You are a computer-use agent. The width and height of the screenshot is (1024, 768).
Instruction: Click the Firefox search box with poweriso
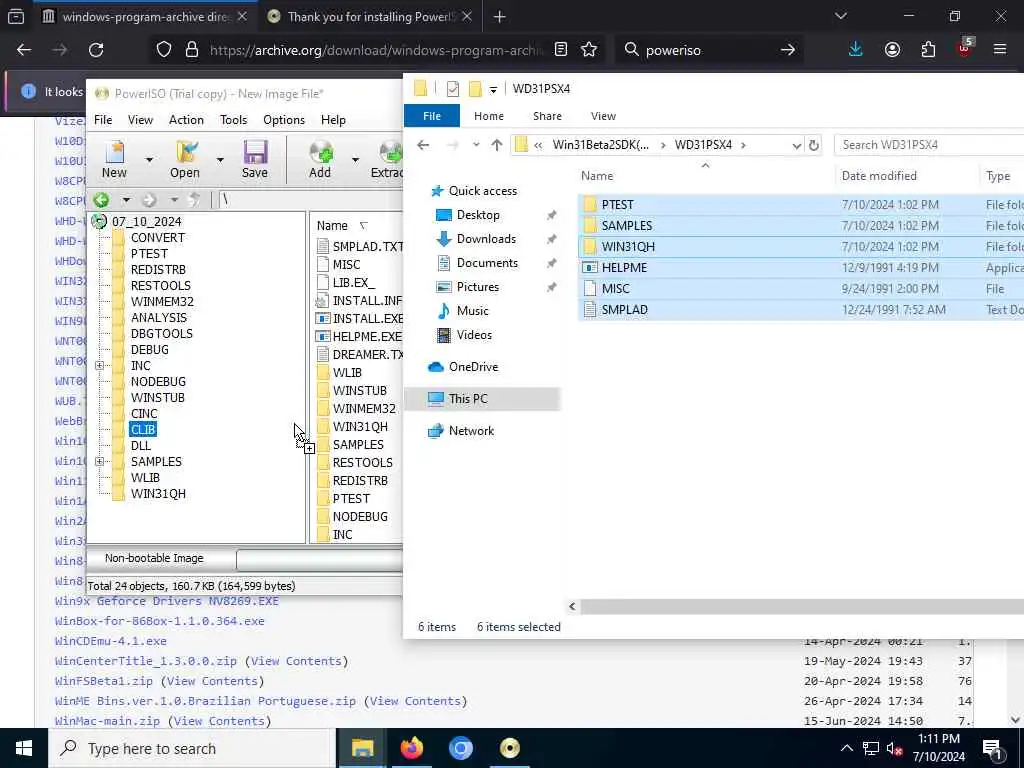click(x=709, y=50)
